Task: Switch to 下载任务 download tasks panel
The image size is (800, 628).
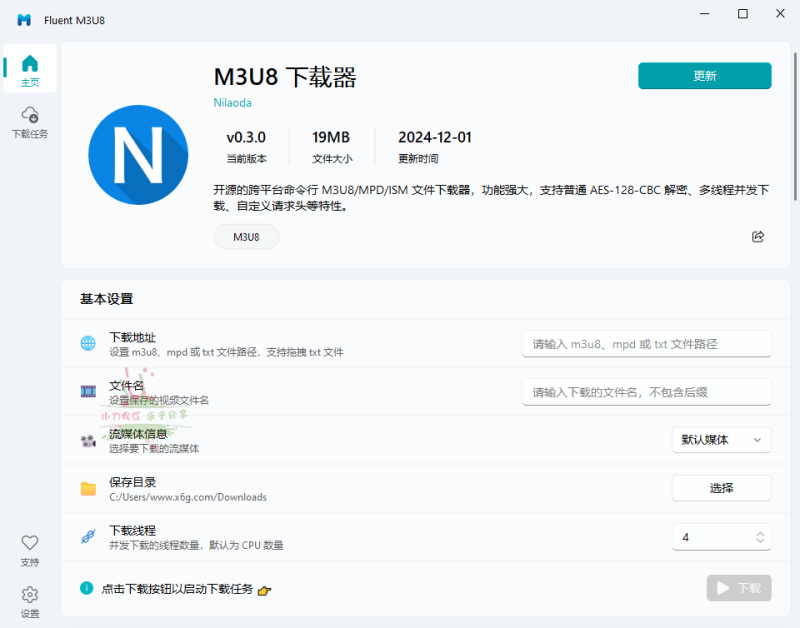Action: (29, 122)
